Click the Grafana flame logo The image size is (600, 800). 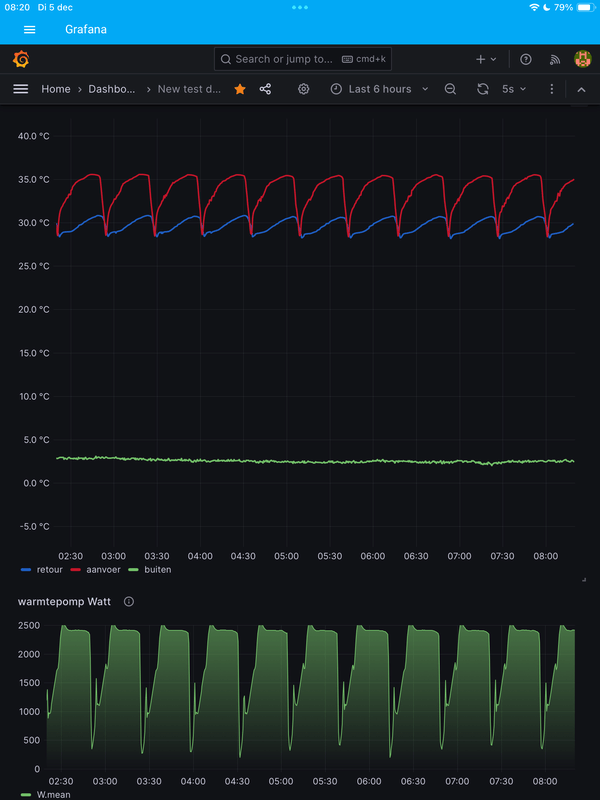21,60
